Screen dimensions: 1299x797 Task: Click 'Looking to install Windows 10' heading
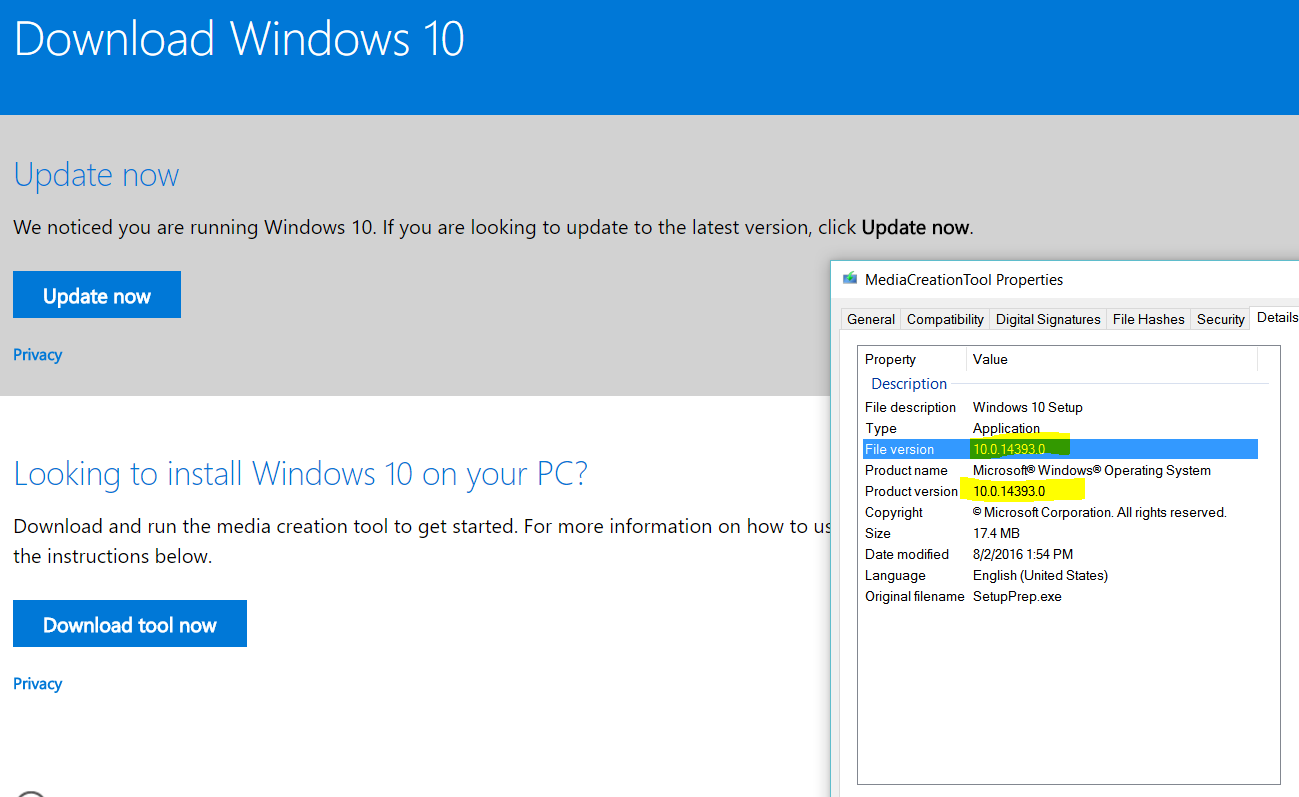300,474
